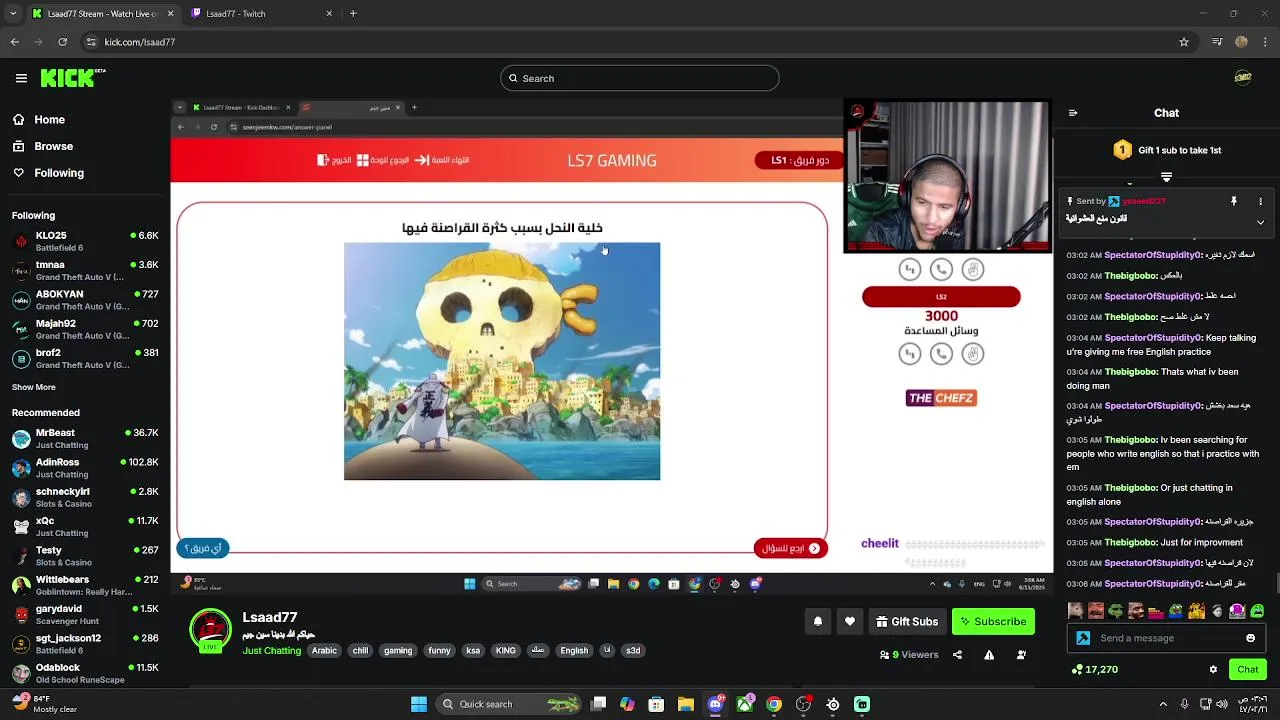
Task: Expand pinned message chevron
Action: [x=1260, y=222]
